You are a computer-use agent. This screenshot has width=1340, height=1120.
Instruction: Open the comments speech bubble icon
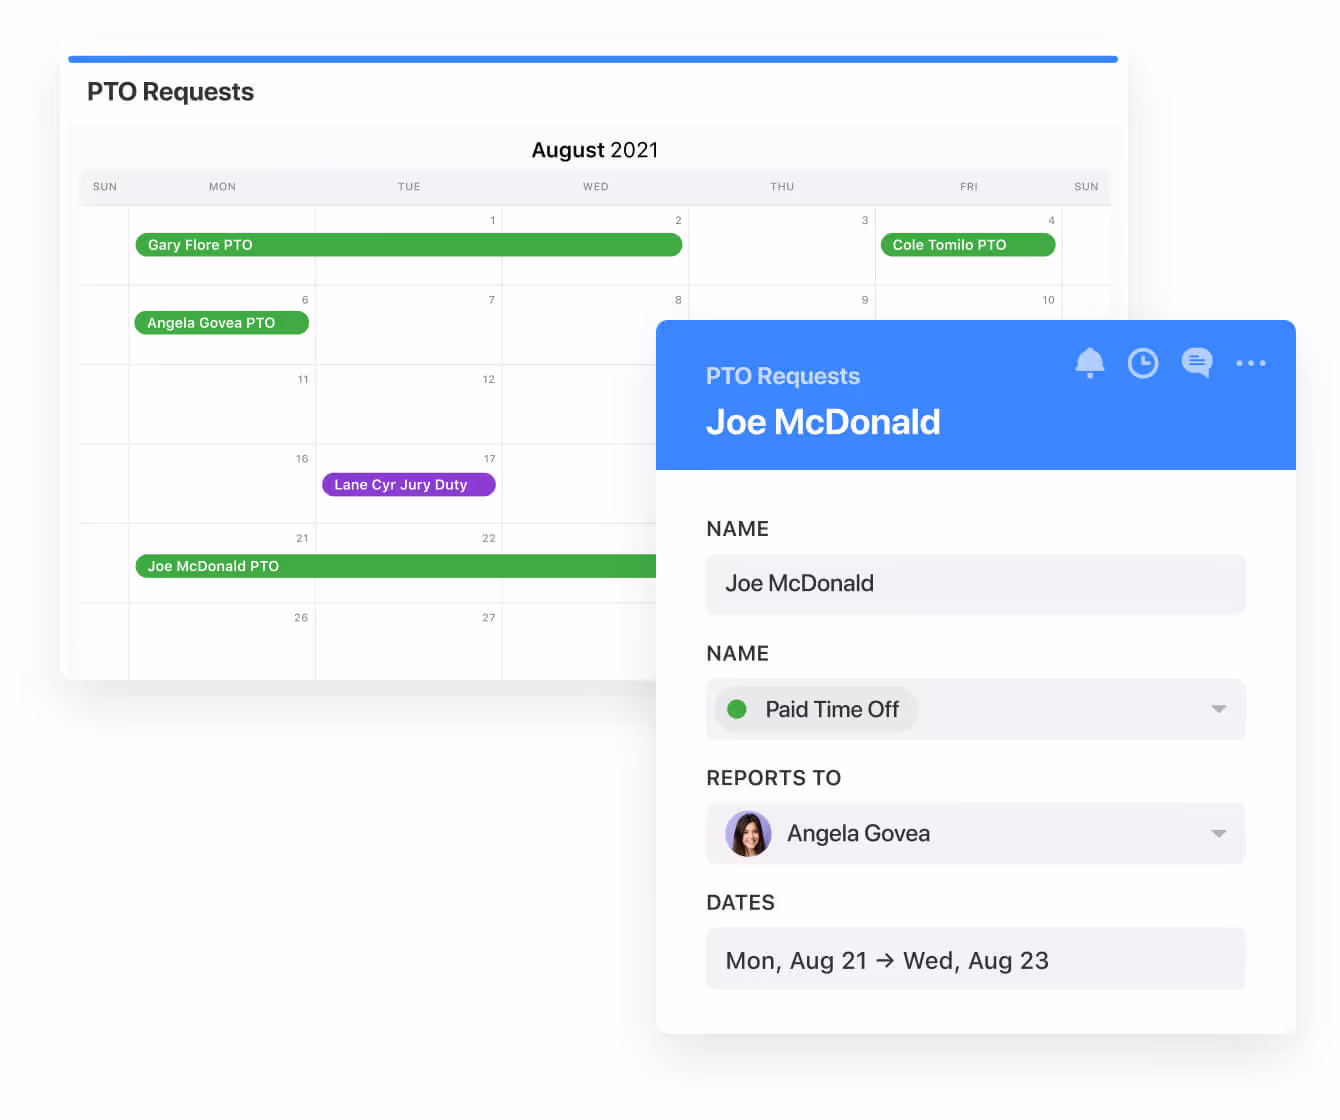(1196, 362)
